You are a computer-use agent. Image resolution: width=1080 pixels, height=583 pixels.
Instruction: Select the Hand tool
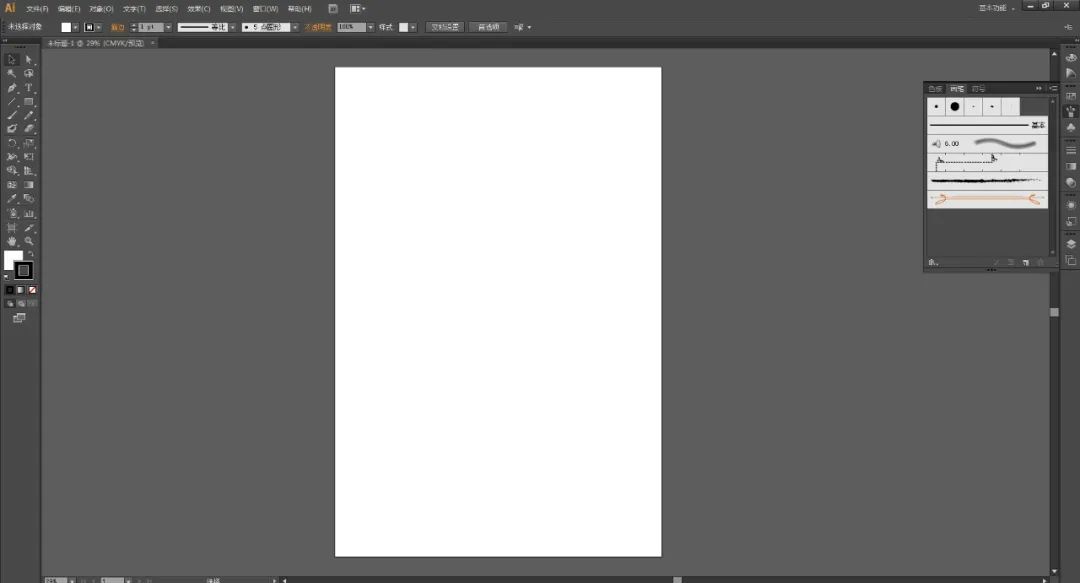tap(12, 241)
